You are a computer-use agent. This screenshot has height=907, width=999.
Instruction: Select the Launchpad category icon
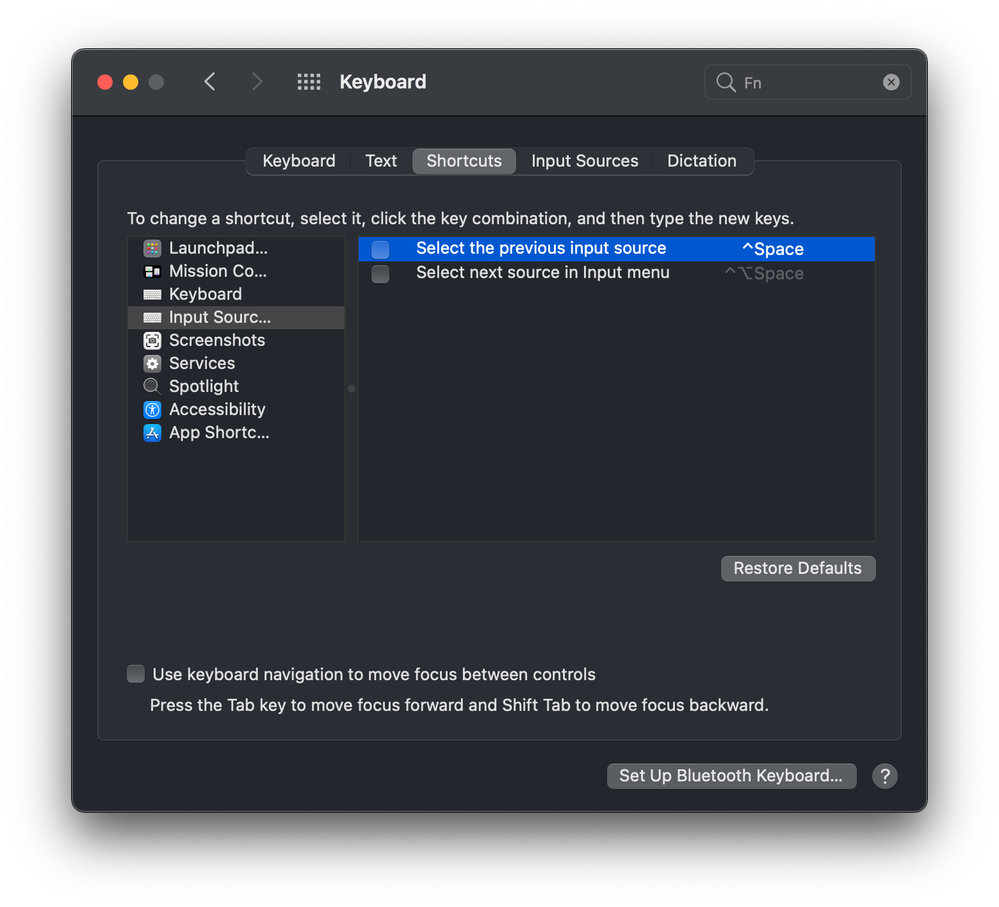click(152, 248)
